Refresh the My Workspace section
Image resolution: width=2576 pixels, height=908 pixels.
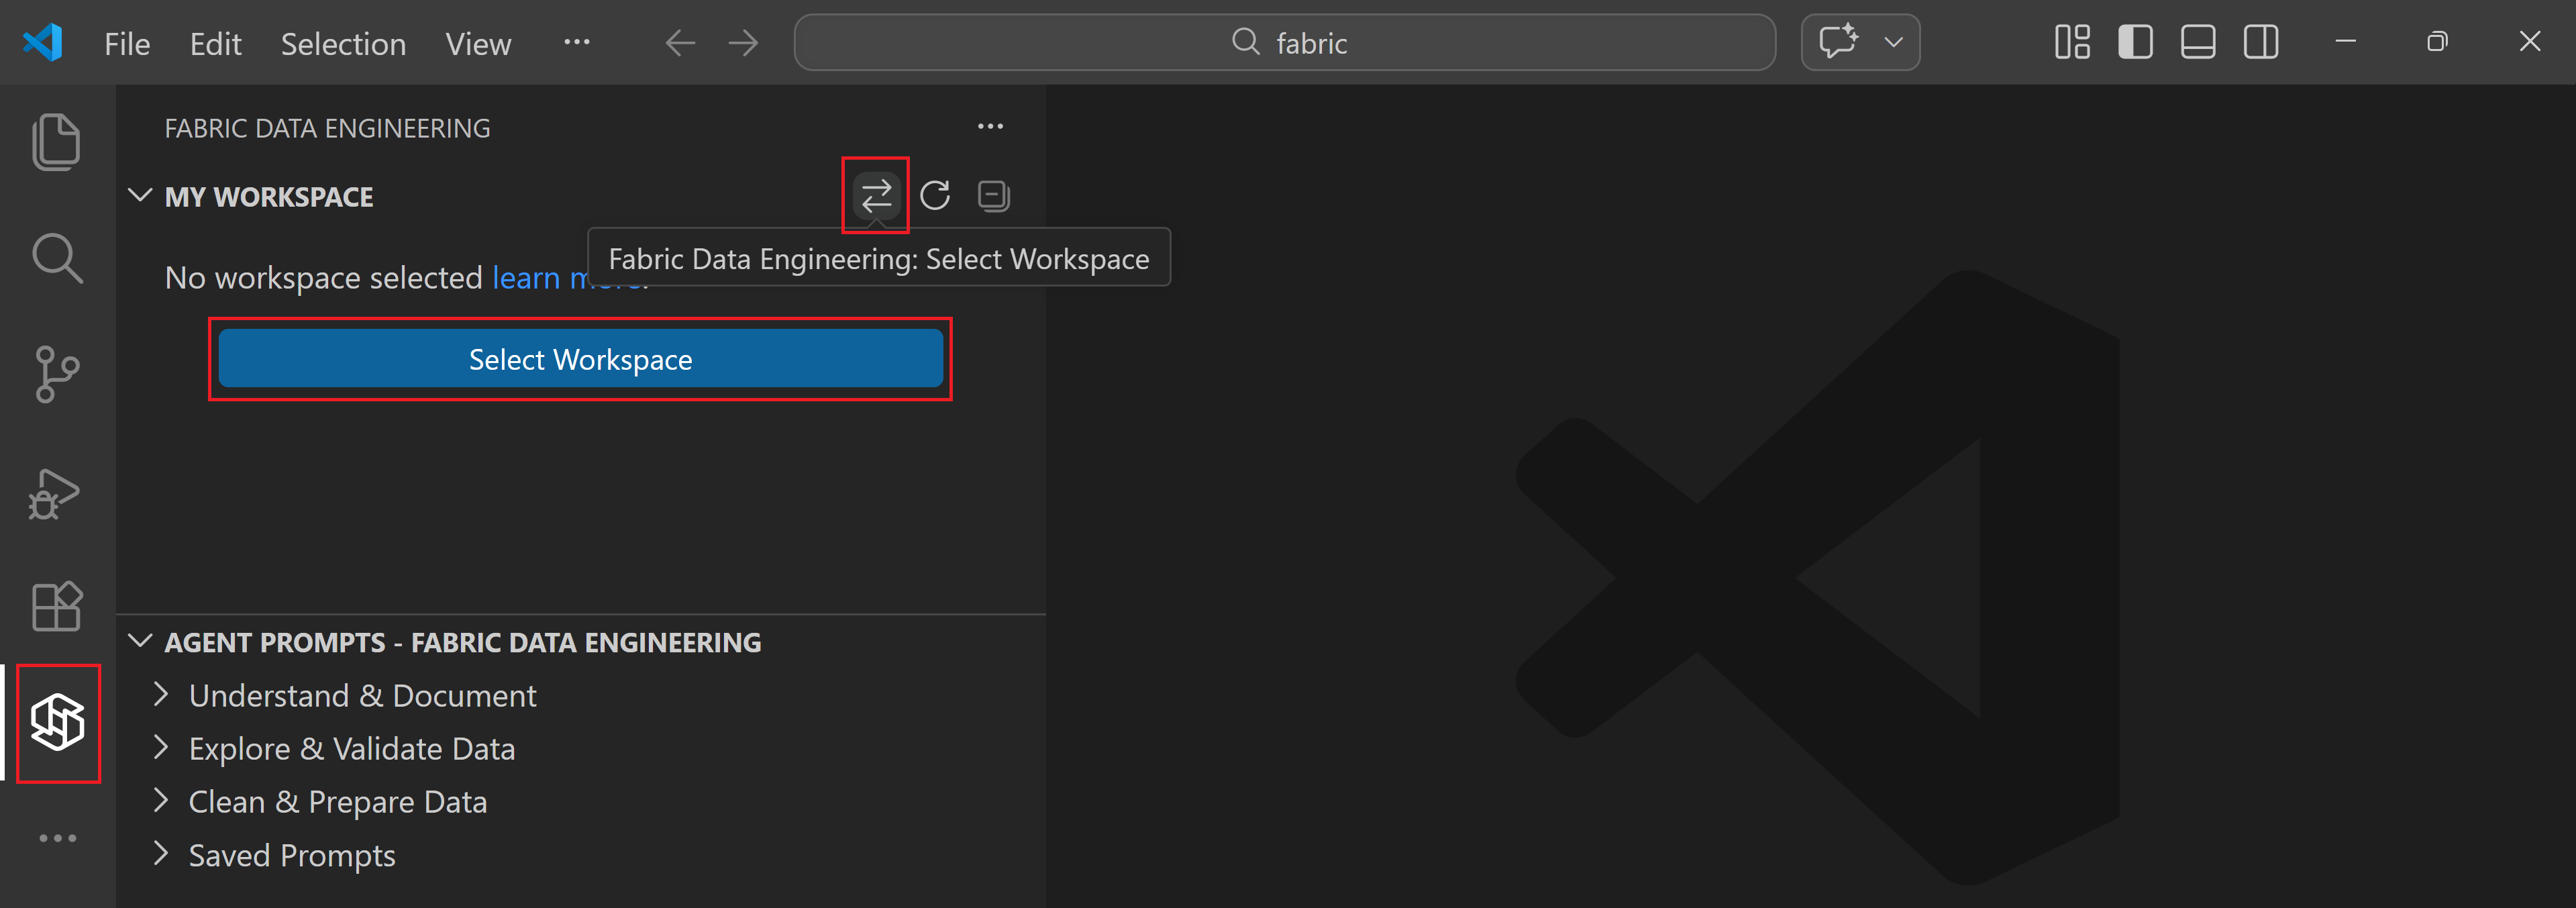tap(935, 195)
